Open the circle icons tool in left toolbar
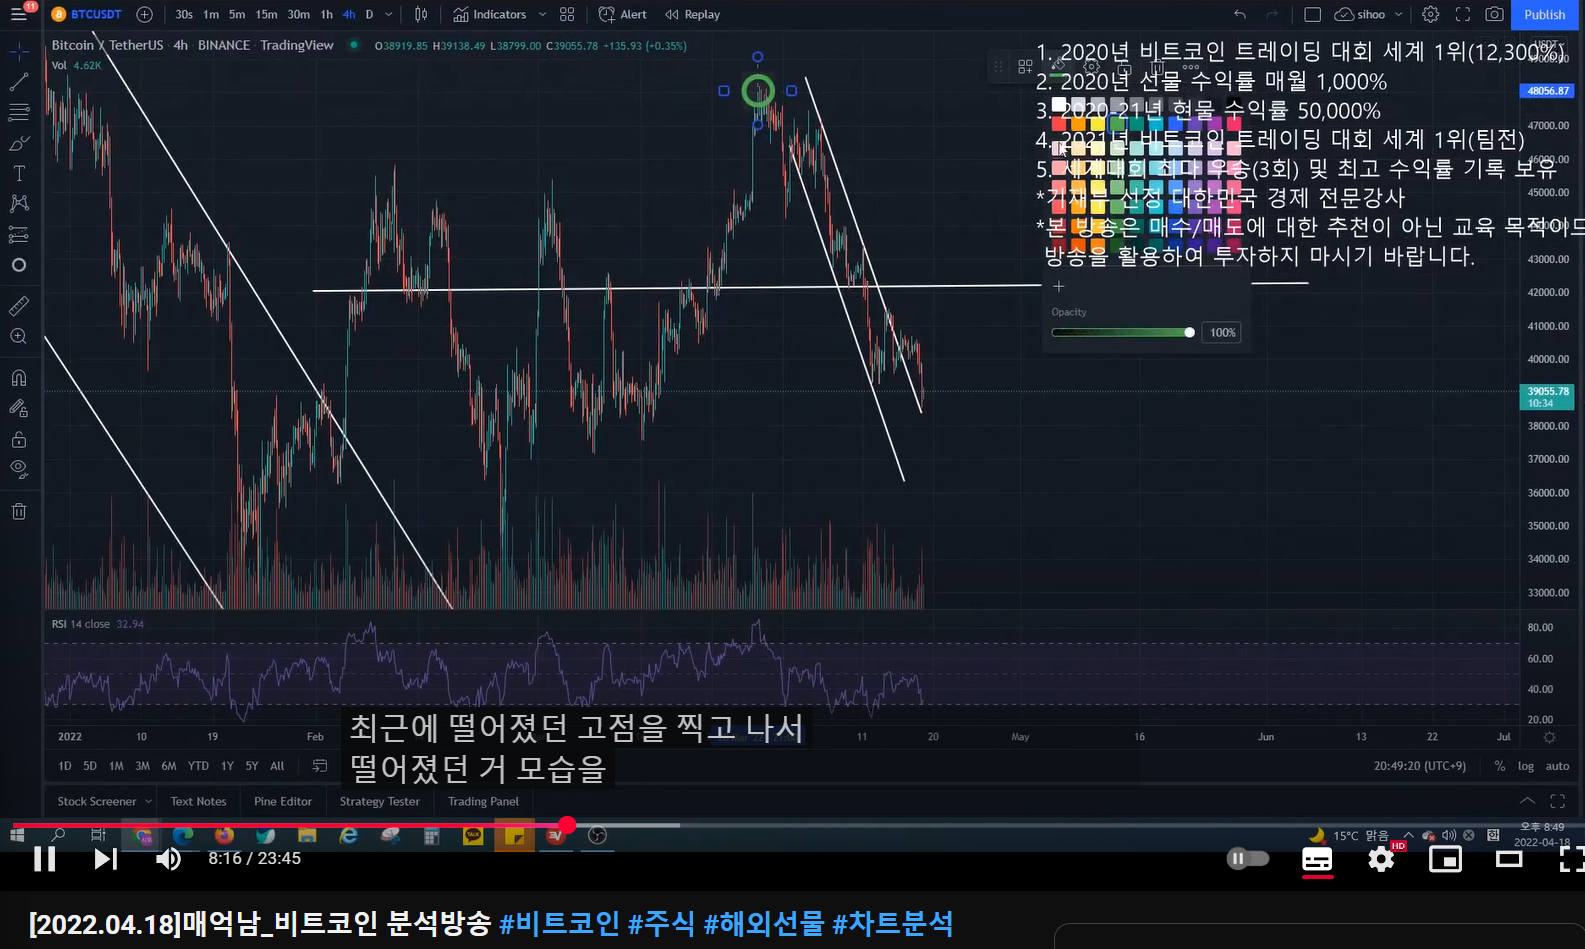This screenshot has width=1585, height=949. [x=19, y=265]
